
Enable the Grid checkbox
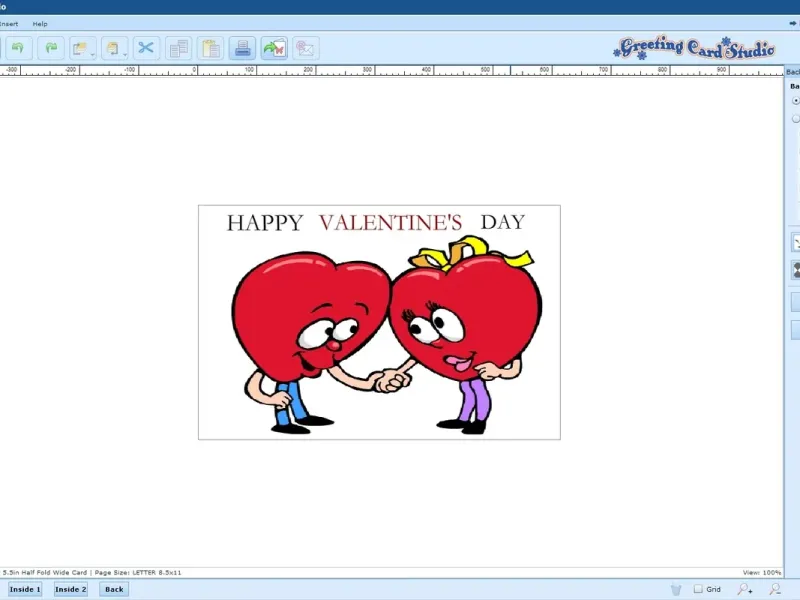pyautogui.click(x=698, y=589)
